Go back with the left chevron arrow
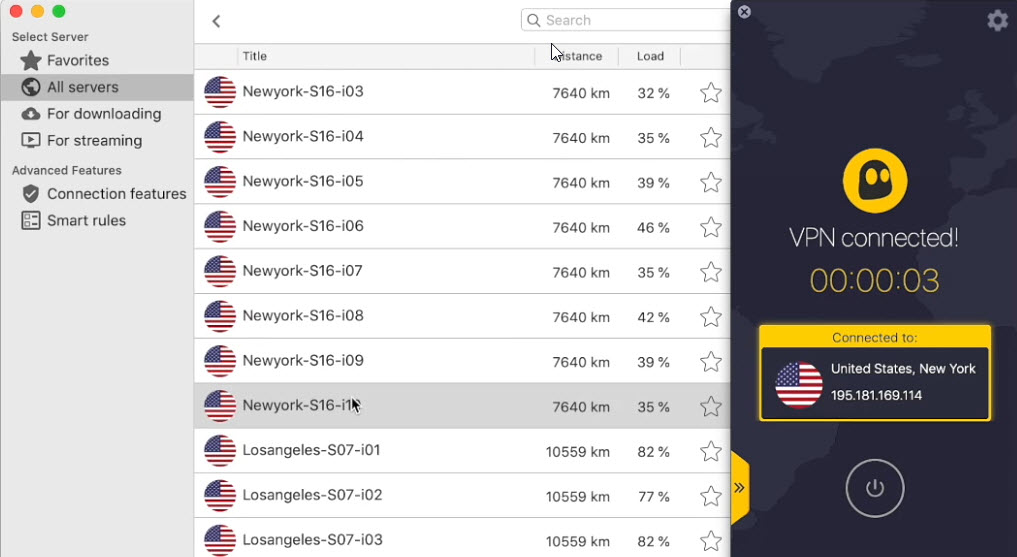This screenshot has height=557, width=1017. (x=217, y=21)
